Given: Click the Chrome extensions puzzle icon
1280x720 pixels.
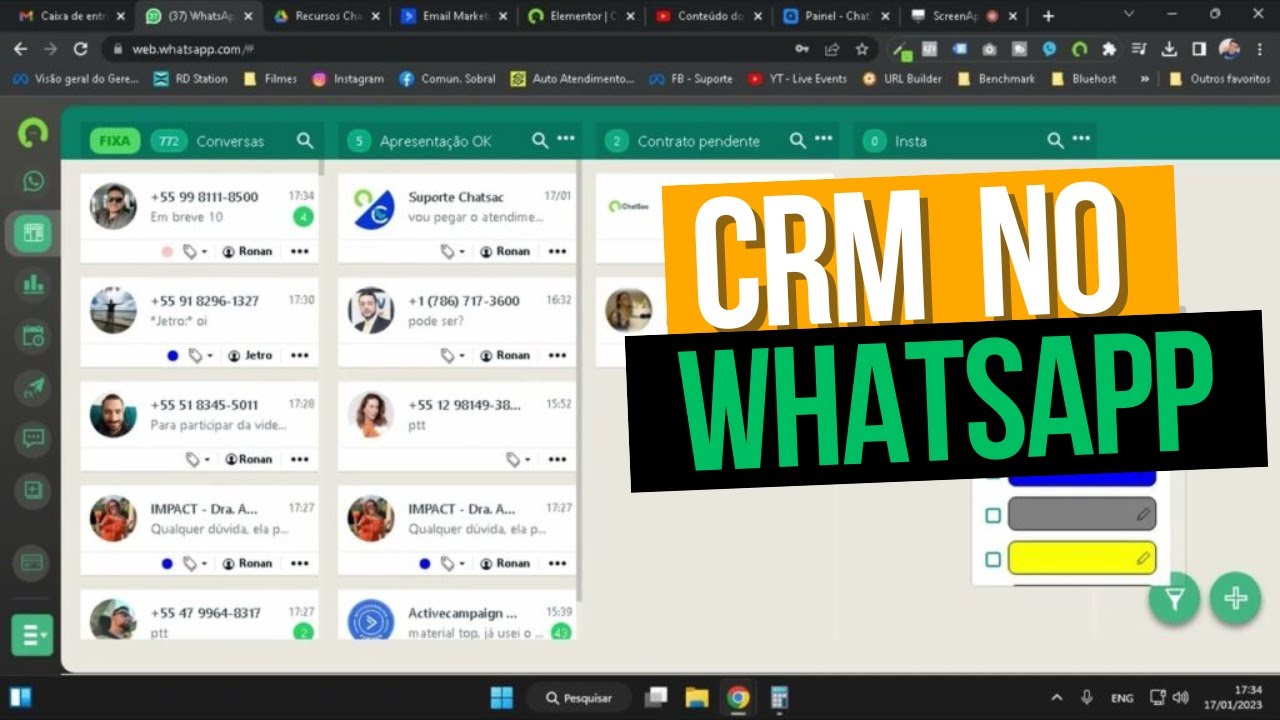Looking at the screenshot, I should click(1108, 49).
